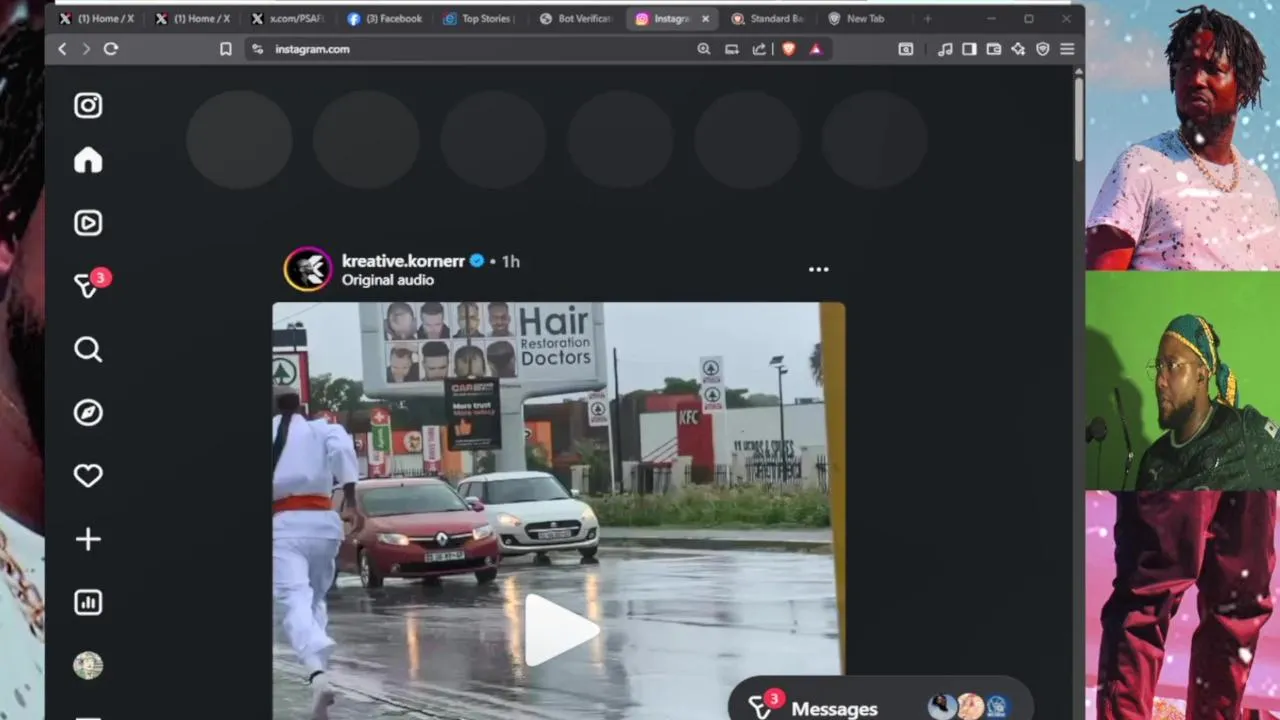Click the page vertical scrollbar

(1079, 118)
